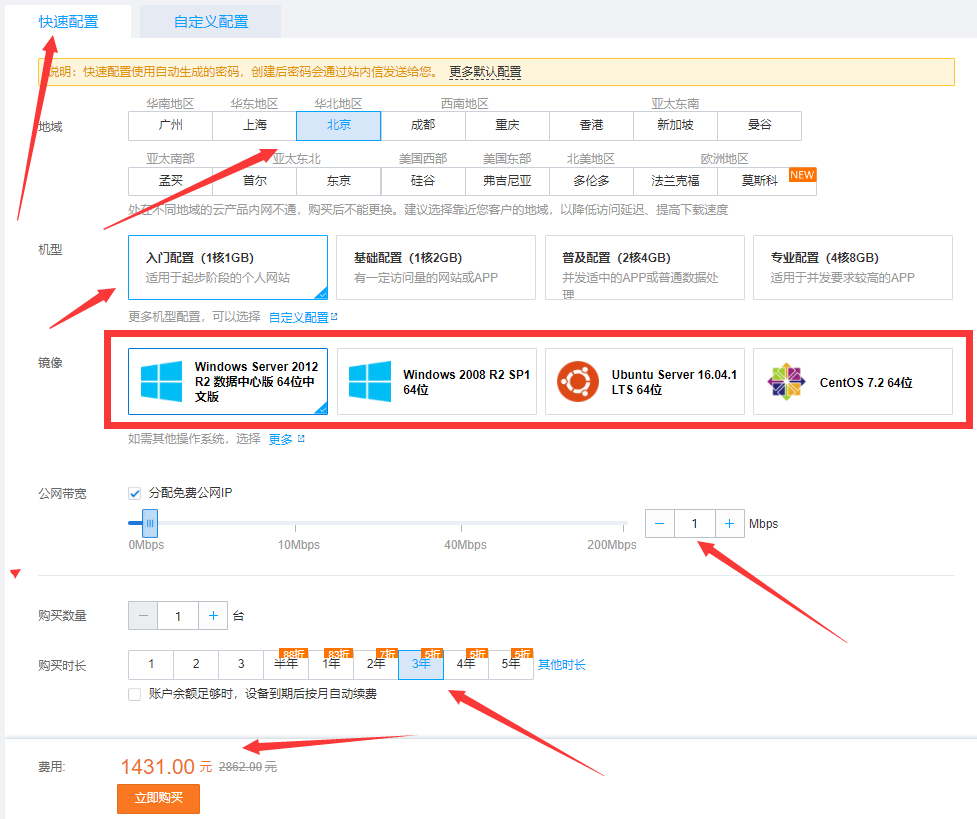Select region 新加坡
Screen dimensions: 977x819
coord(675,125)
